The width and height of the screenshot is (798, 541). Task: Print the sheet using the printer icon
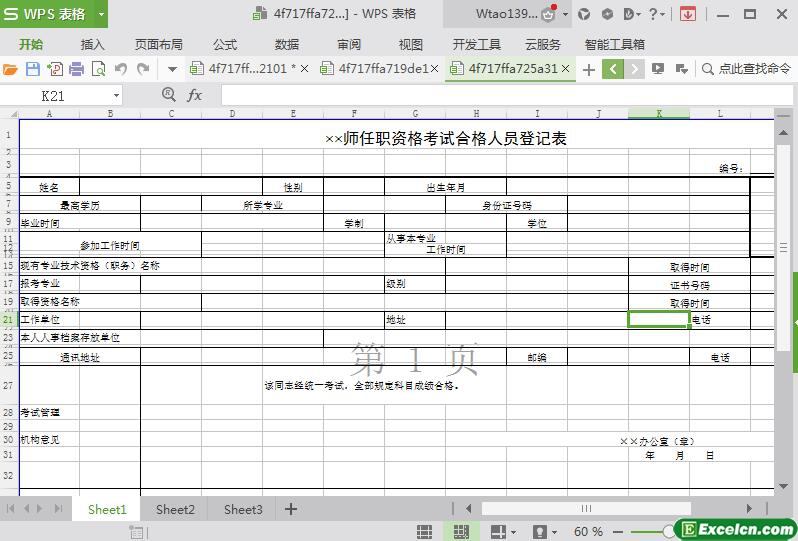(76, 69)
